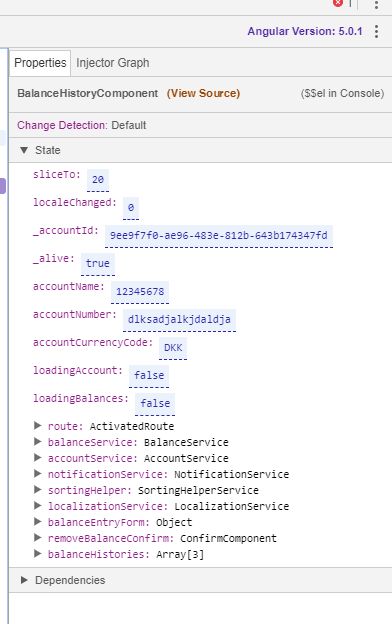This screenshot has width=392, height=624.
Task: Click the accountNumber property label
Action: click(x=75, y=314)
